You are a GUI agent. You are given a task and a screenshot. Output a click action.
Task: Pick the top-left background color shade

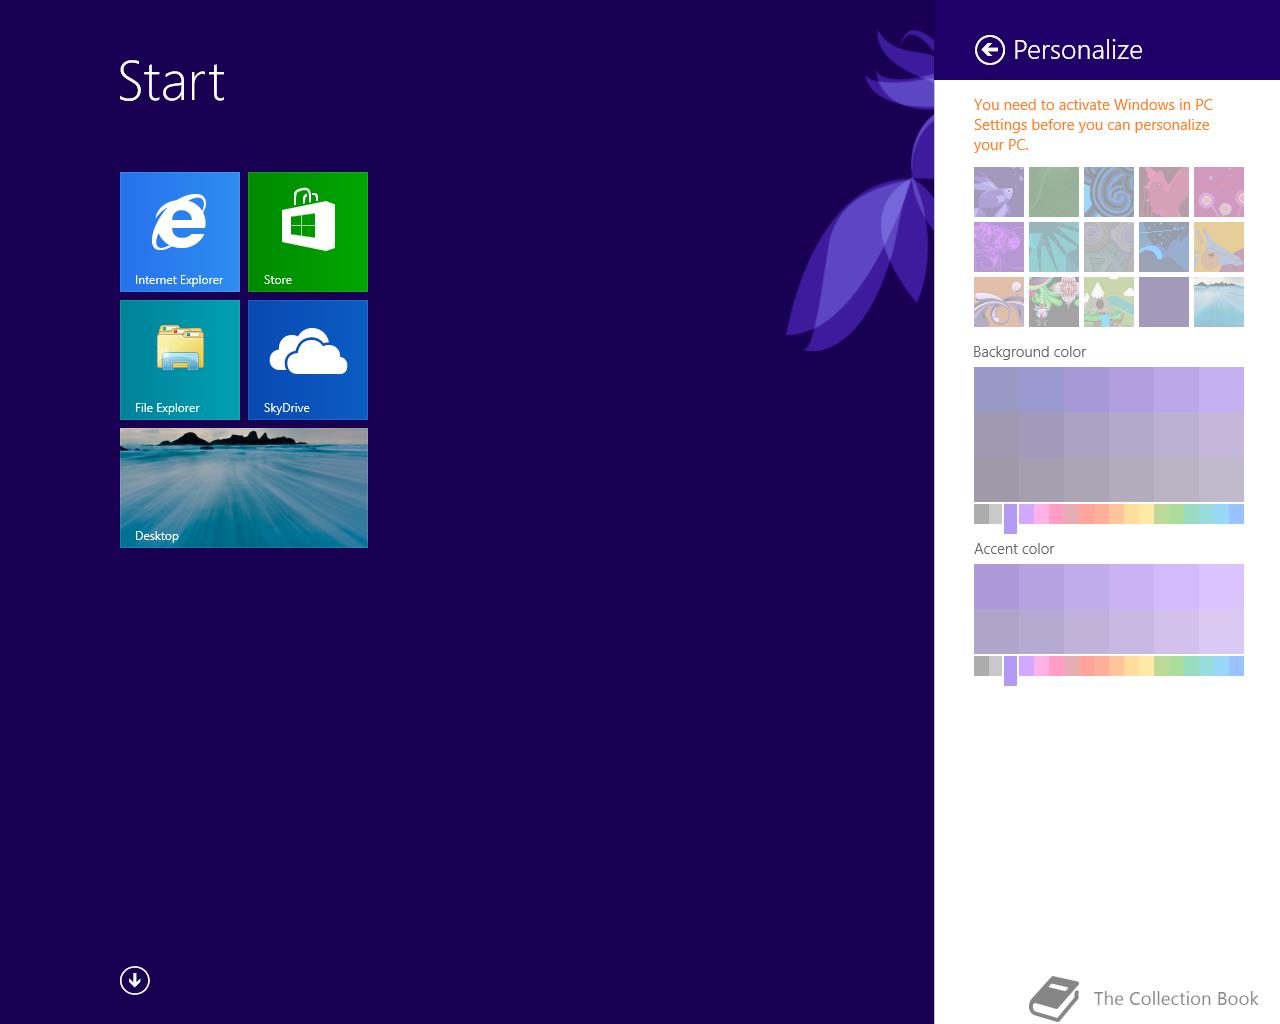pos(996,389)
